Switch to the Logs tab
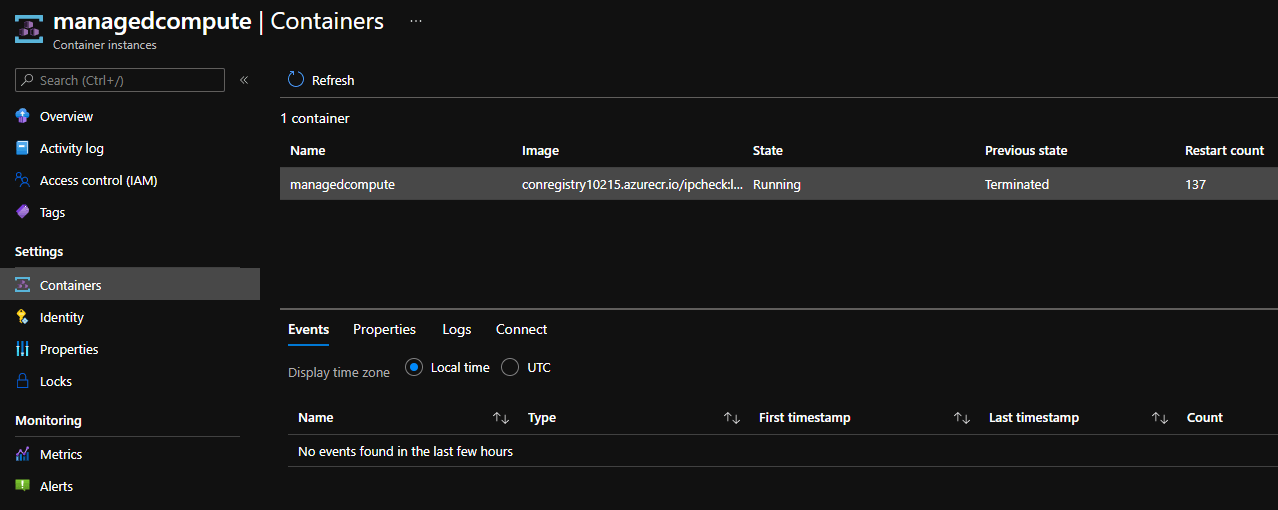 [x=456, y=329]
